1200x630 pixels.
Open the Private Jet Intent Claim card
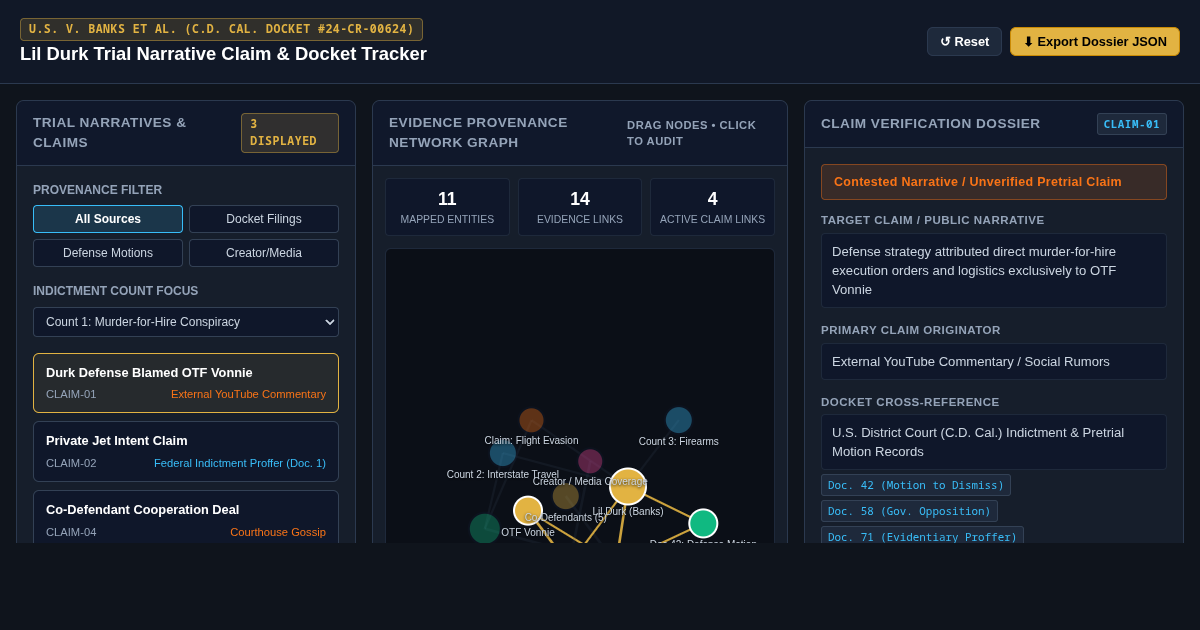pos(186,451)
